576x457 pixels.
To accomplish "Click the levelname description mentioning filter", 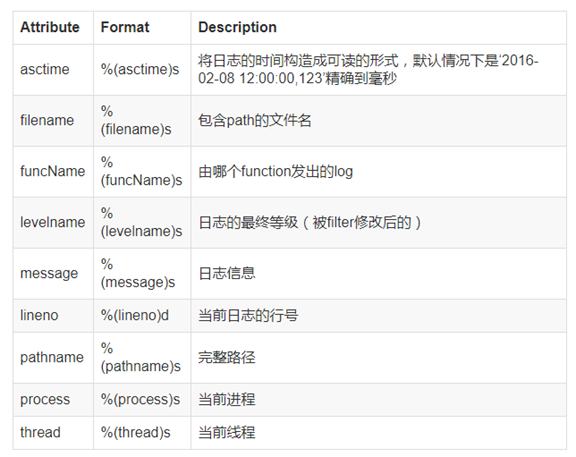I will tap(310, 222).
